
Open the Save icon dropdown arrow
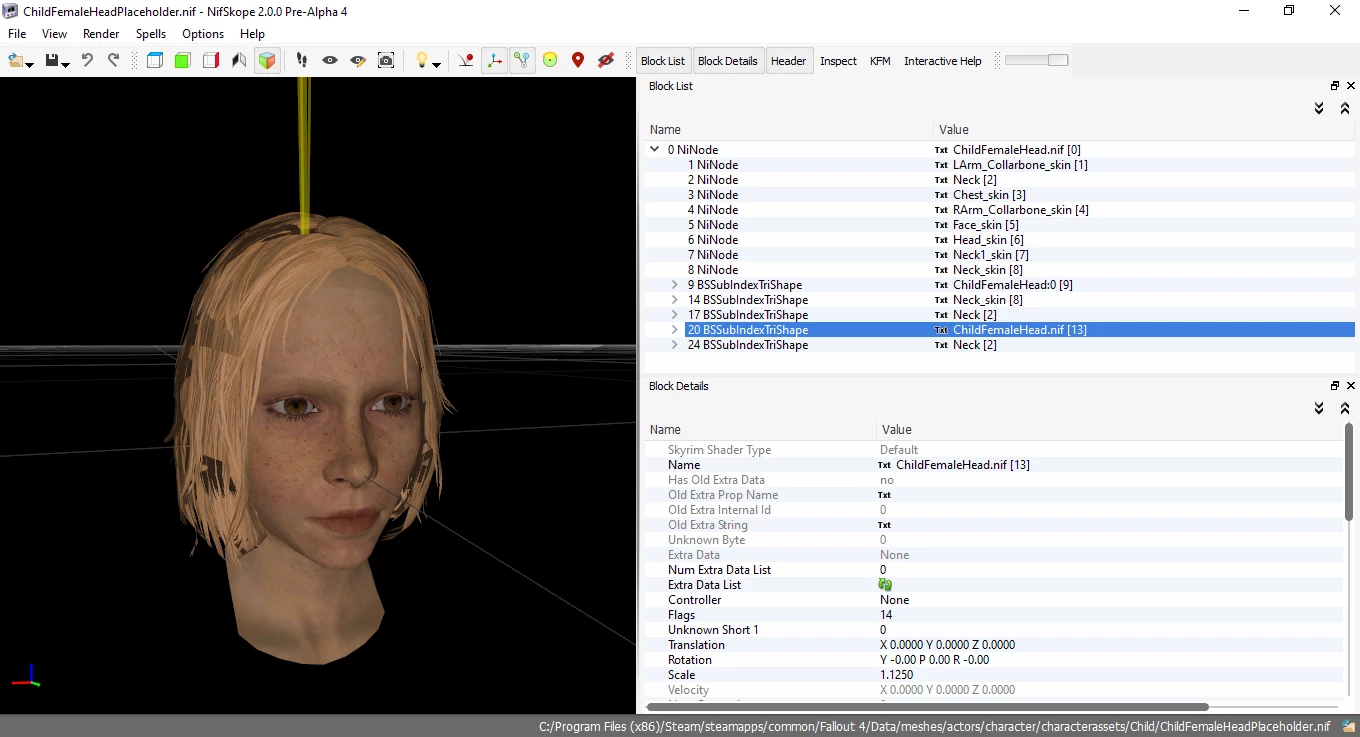(66, 65)
